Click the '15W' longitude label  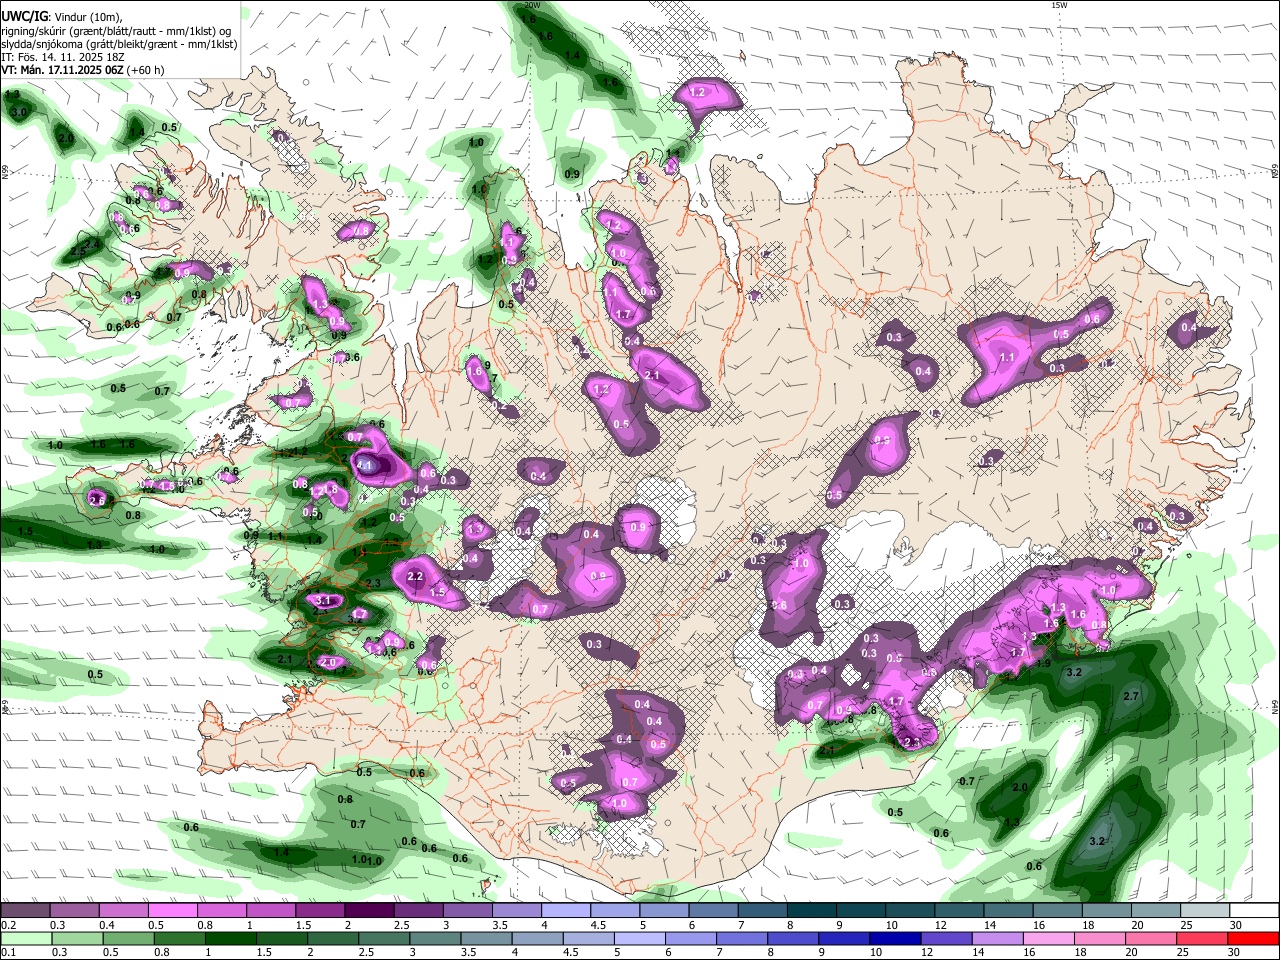tap(1059, 5)
